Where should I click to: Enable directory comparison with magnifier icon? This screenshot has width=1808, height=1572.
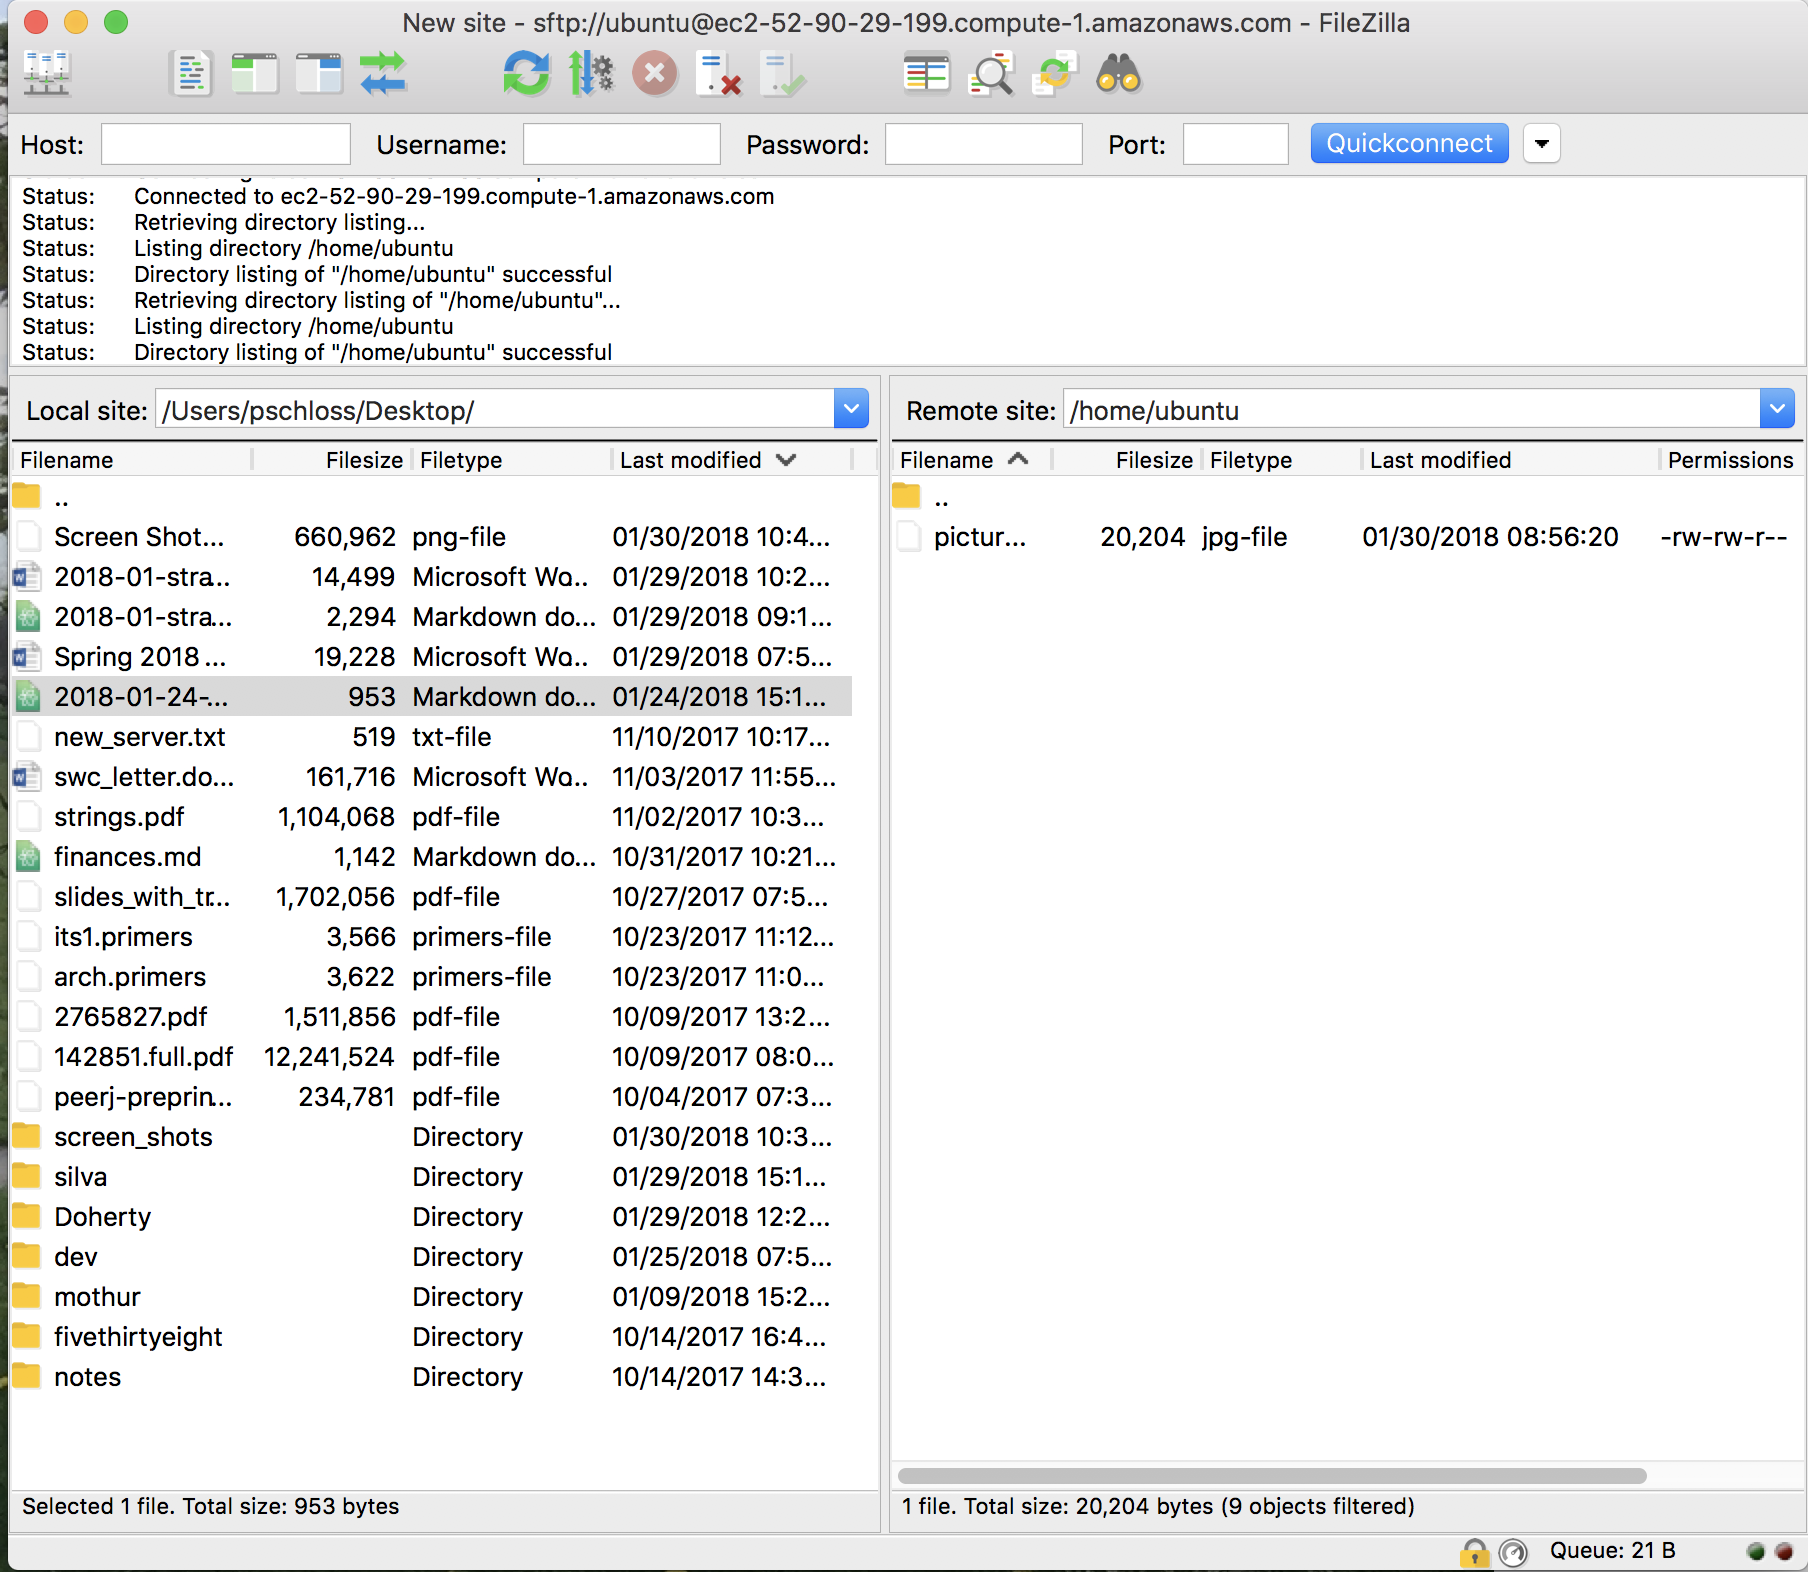pyautogui.click(x=991, y=74)
